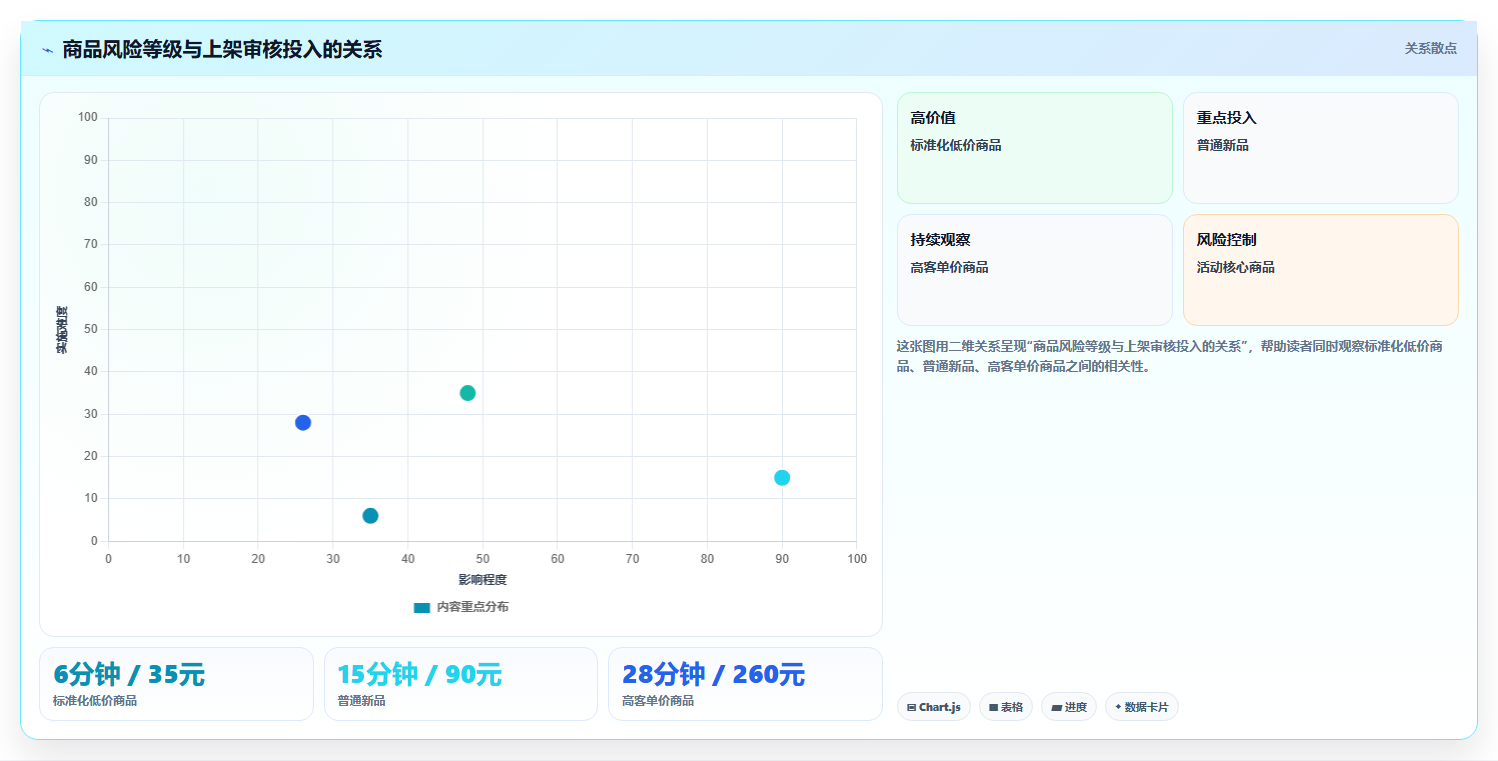The height and width of the screenshot is (761, 1498).
Task: Click the 6分钟 / 35元 stat card
Action: click(176, 684)
